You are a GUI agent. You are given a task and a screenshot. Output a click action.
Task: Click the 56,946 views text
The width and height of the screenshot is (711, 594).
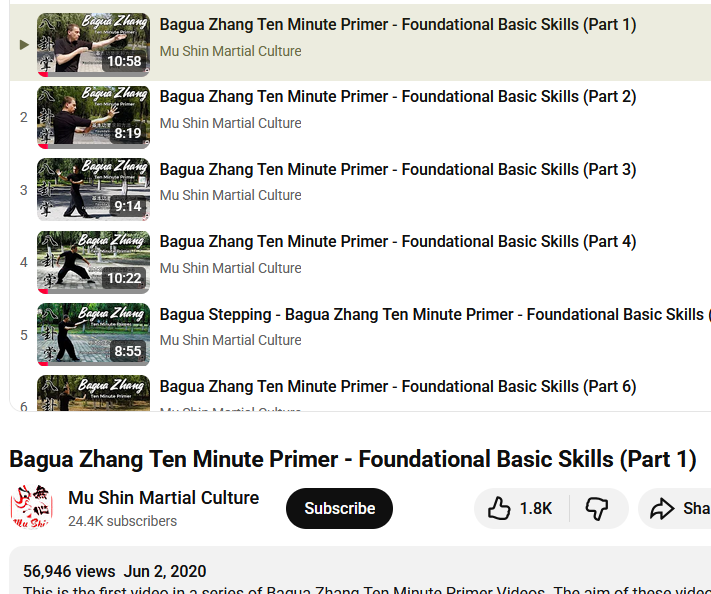coord(69,571)
